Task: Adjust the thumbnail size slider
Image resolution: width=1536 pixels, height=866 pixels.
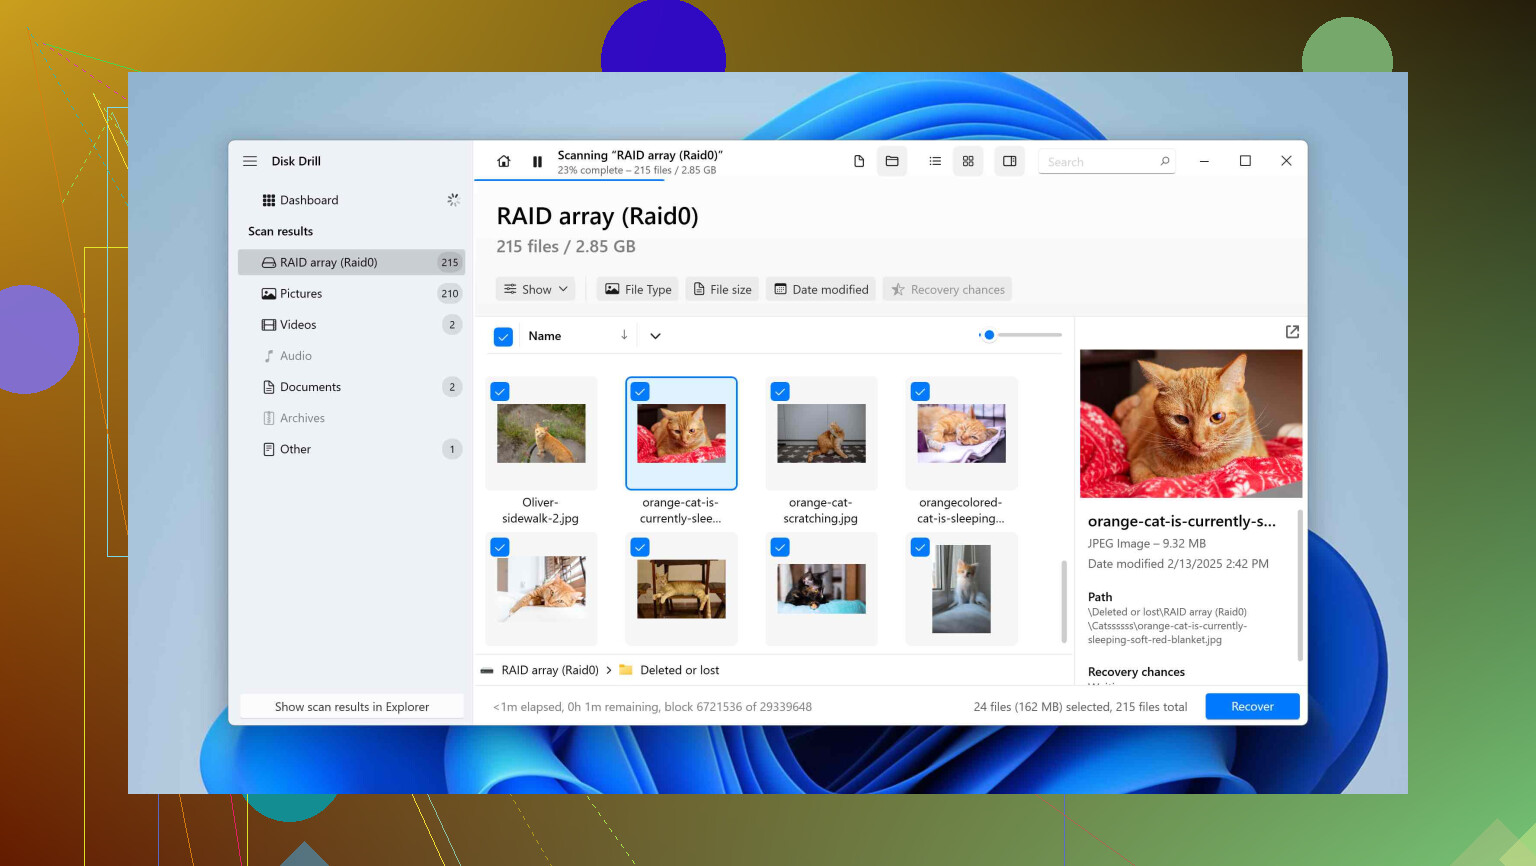Action: point(989,335)
